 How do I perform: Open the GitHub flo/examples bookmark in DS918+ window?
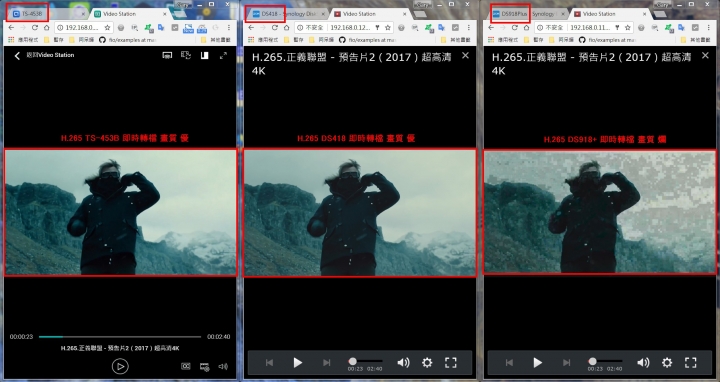(x=609, y=40)
